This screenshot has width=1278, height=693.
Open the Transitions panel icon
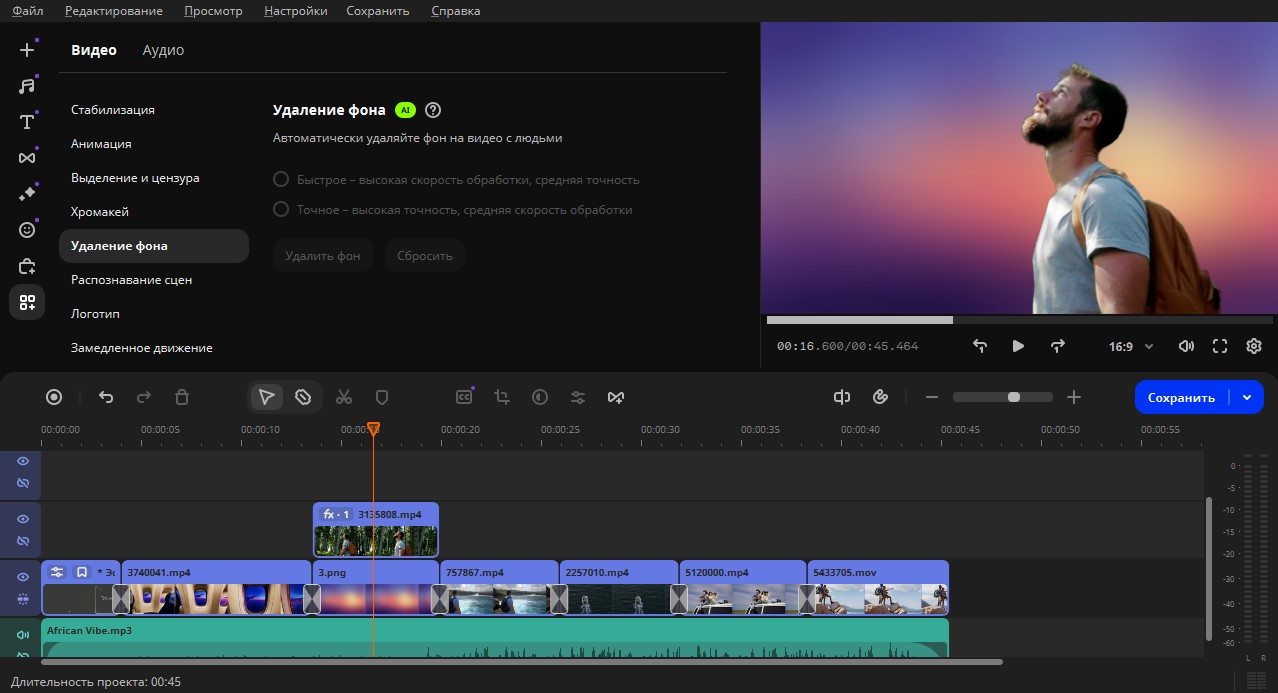(27, 158)
